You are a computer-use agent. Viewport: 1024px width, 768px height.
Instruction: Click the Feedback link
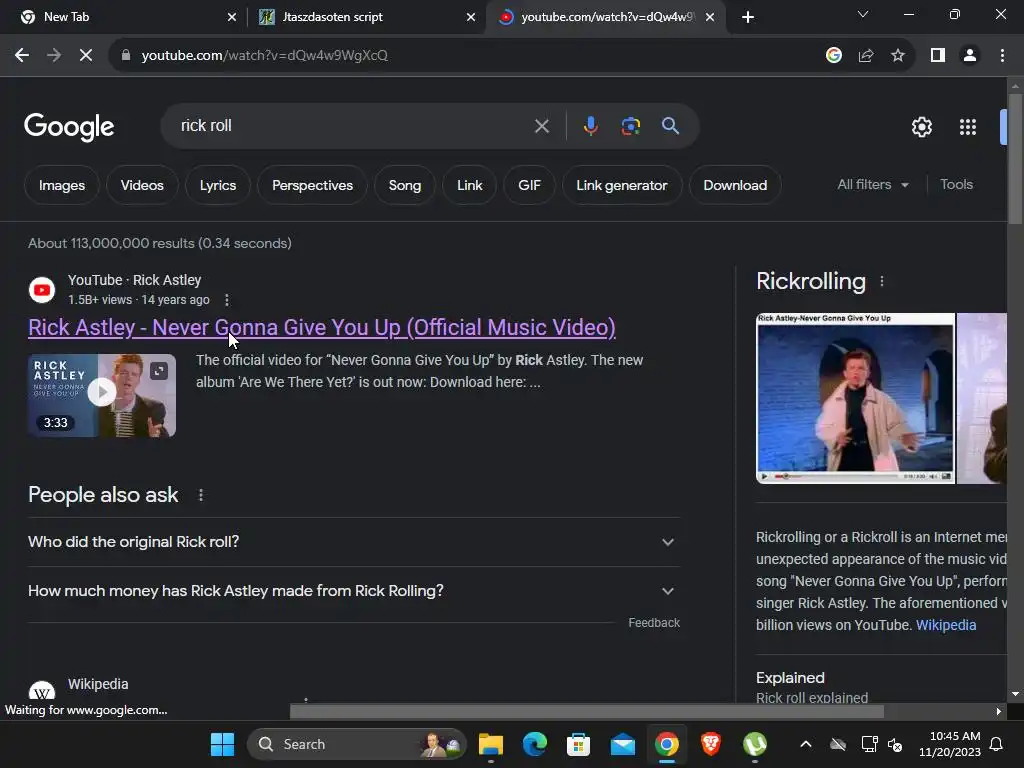654,623
